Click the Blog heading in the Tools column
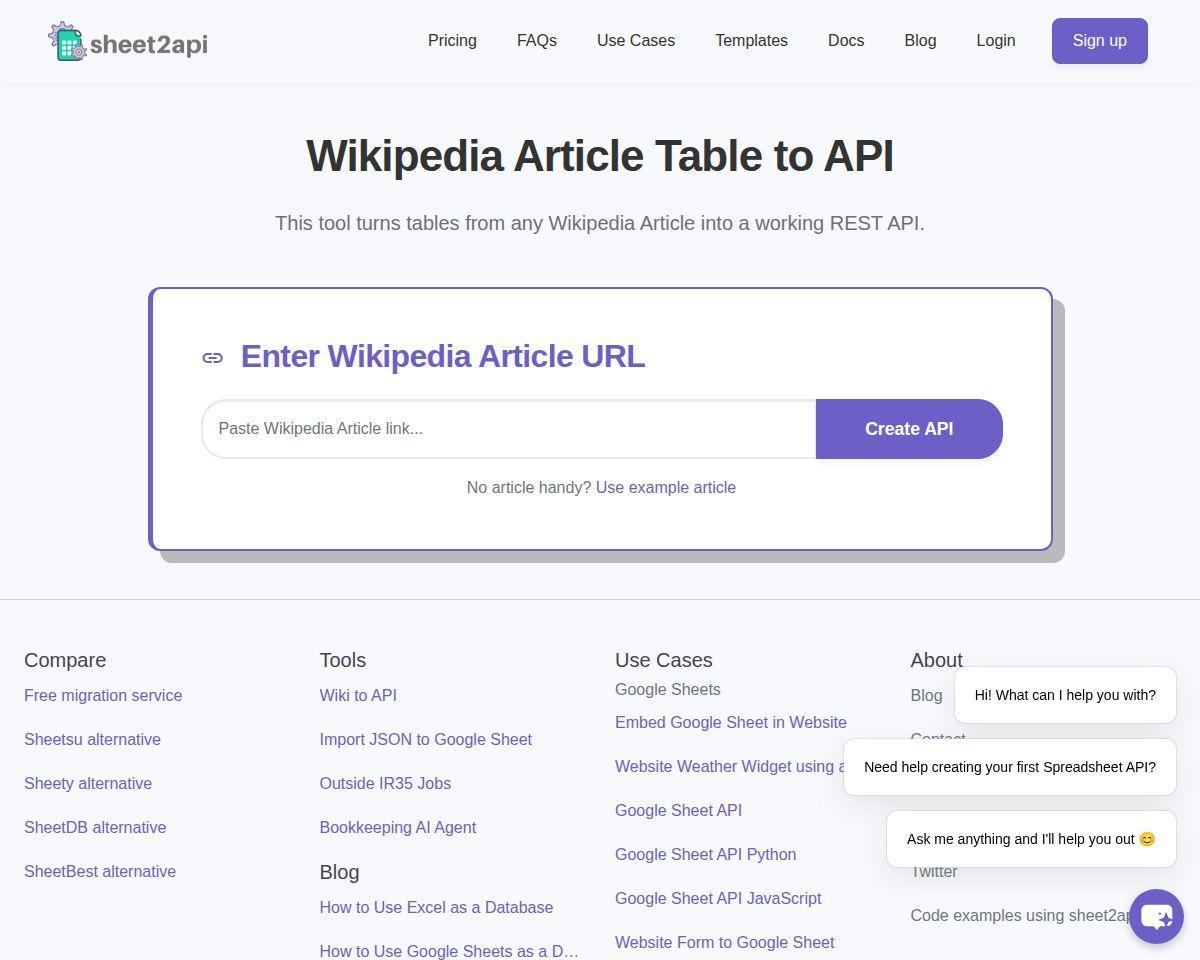Image resolution: width=1200 pixels, height=960 pixels. [339, 872]
